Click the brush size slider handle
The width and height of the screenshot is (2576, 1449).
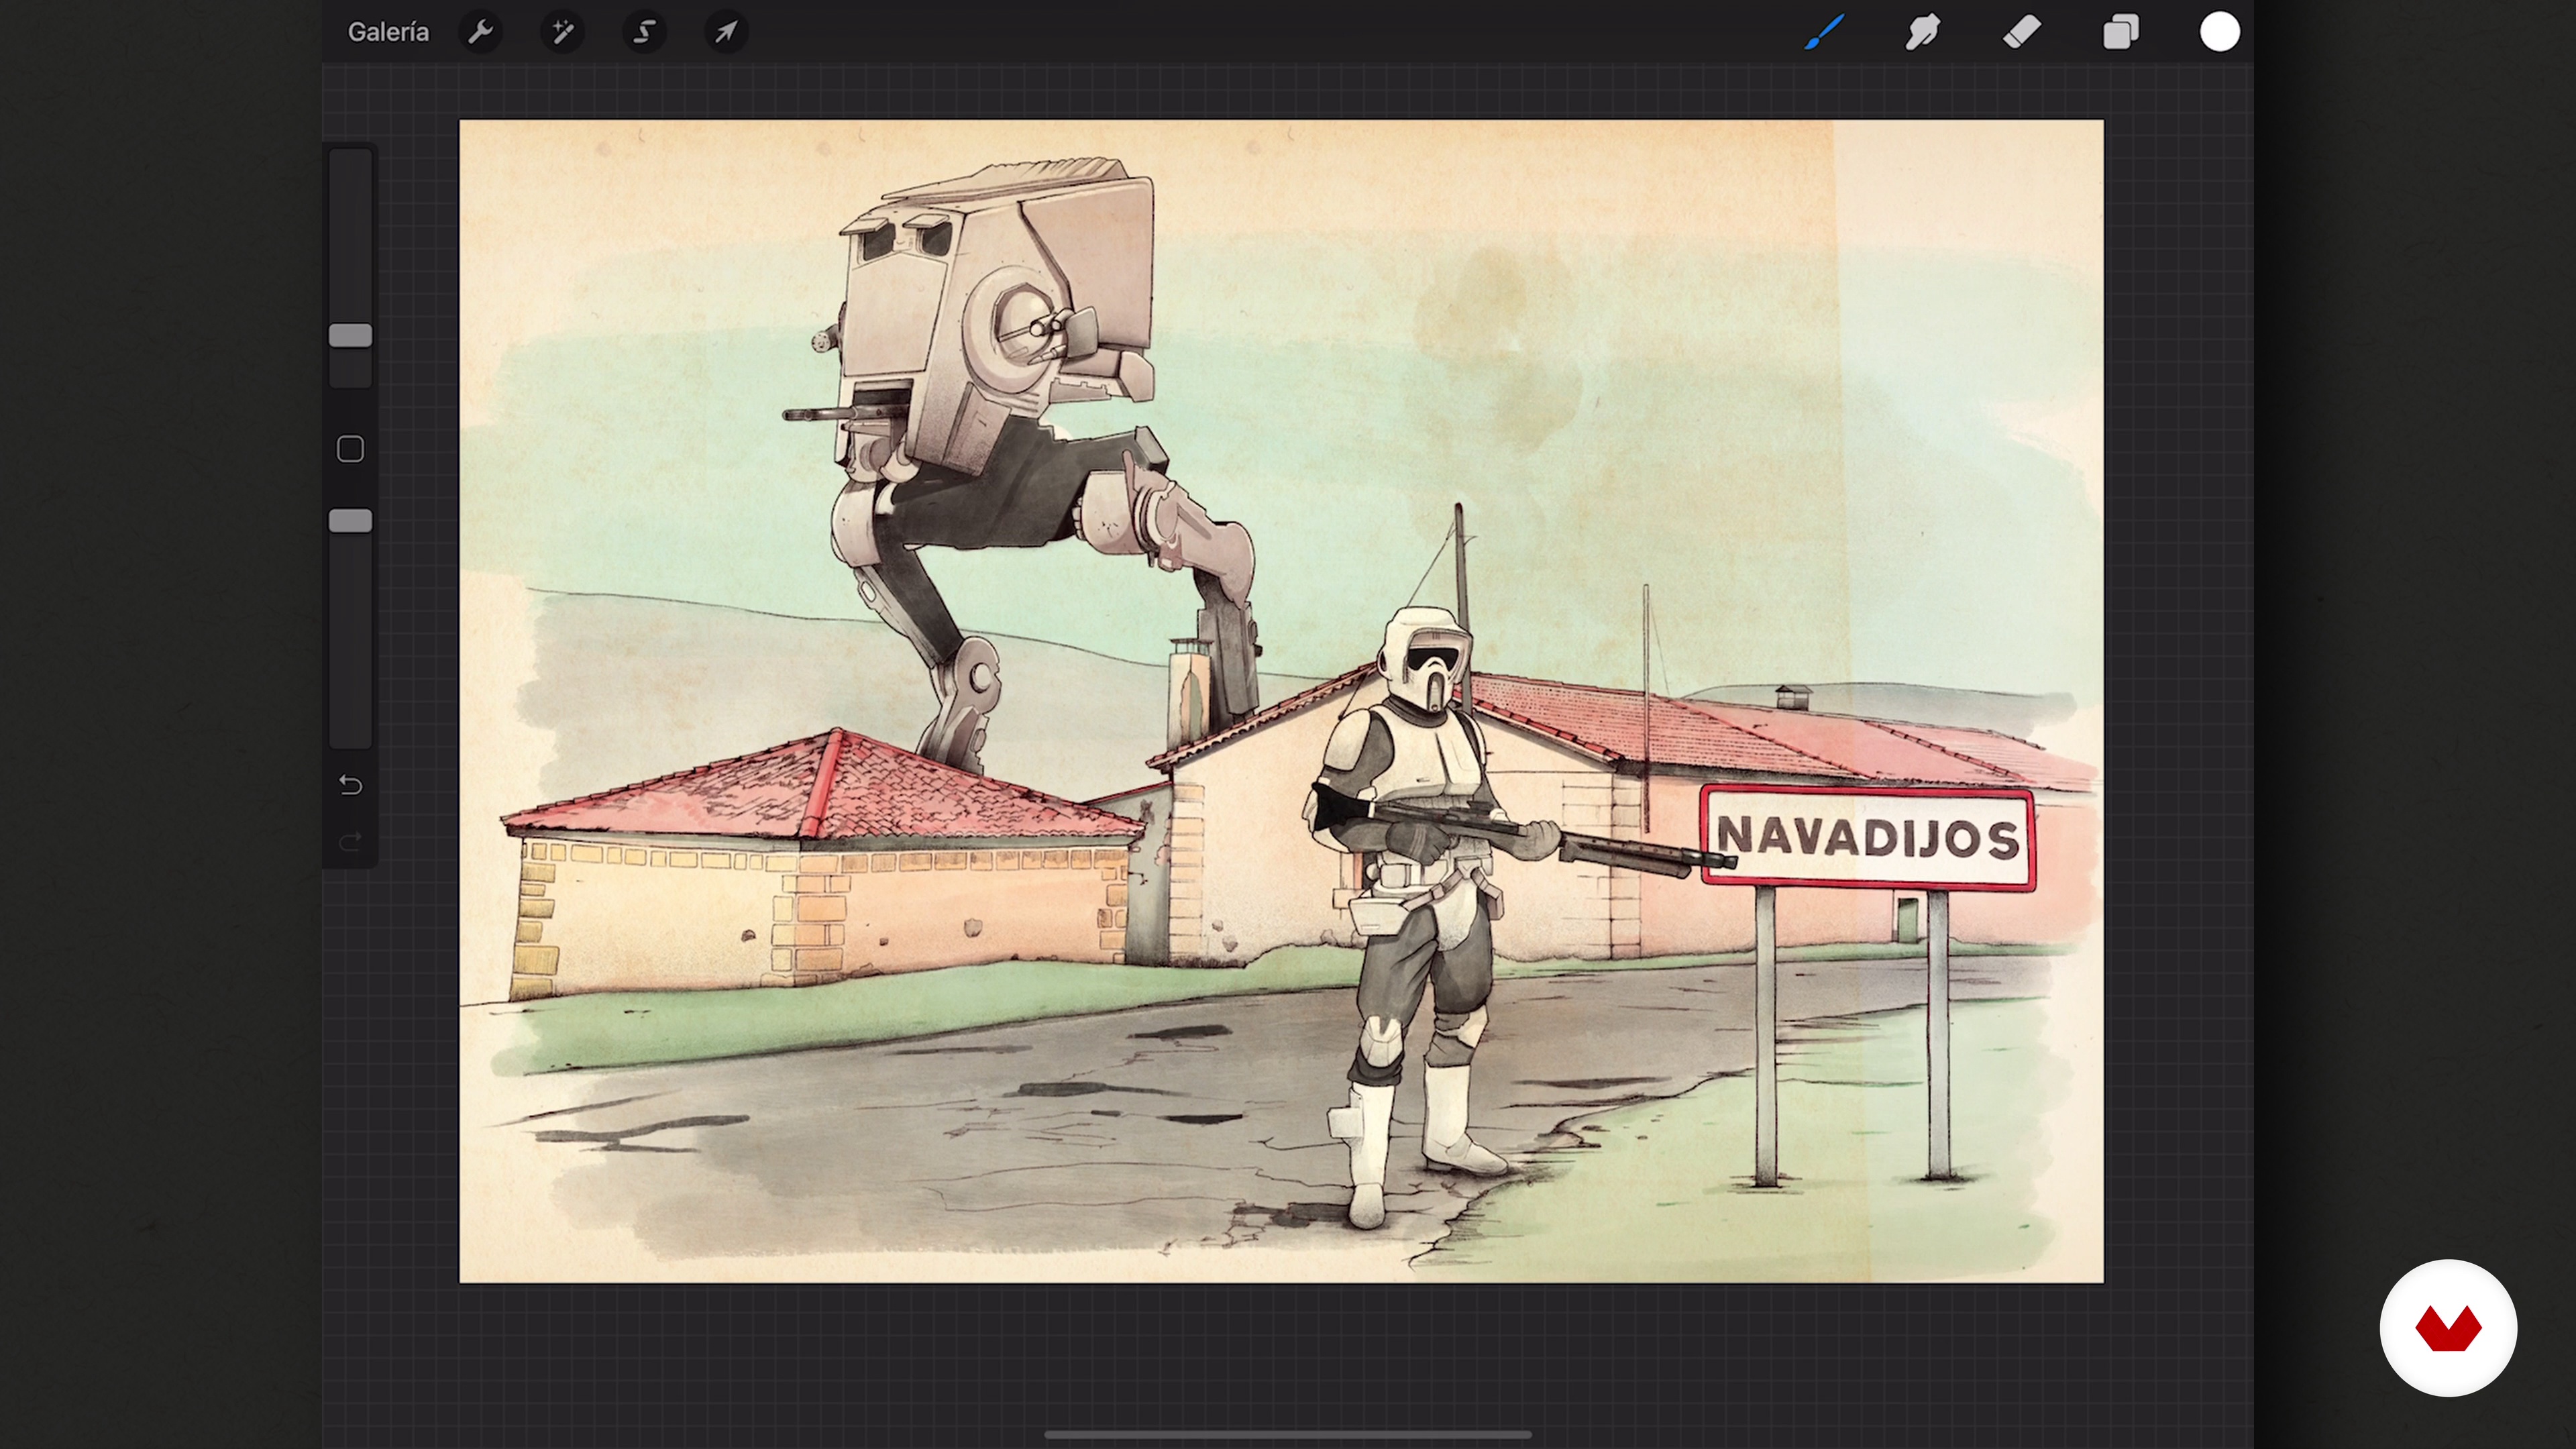point(351,336)
